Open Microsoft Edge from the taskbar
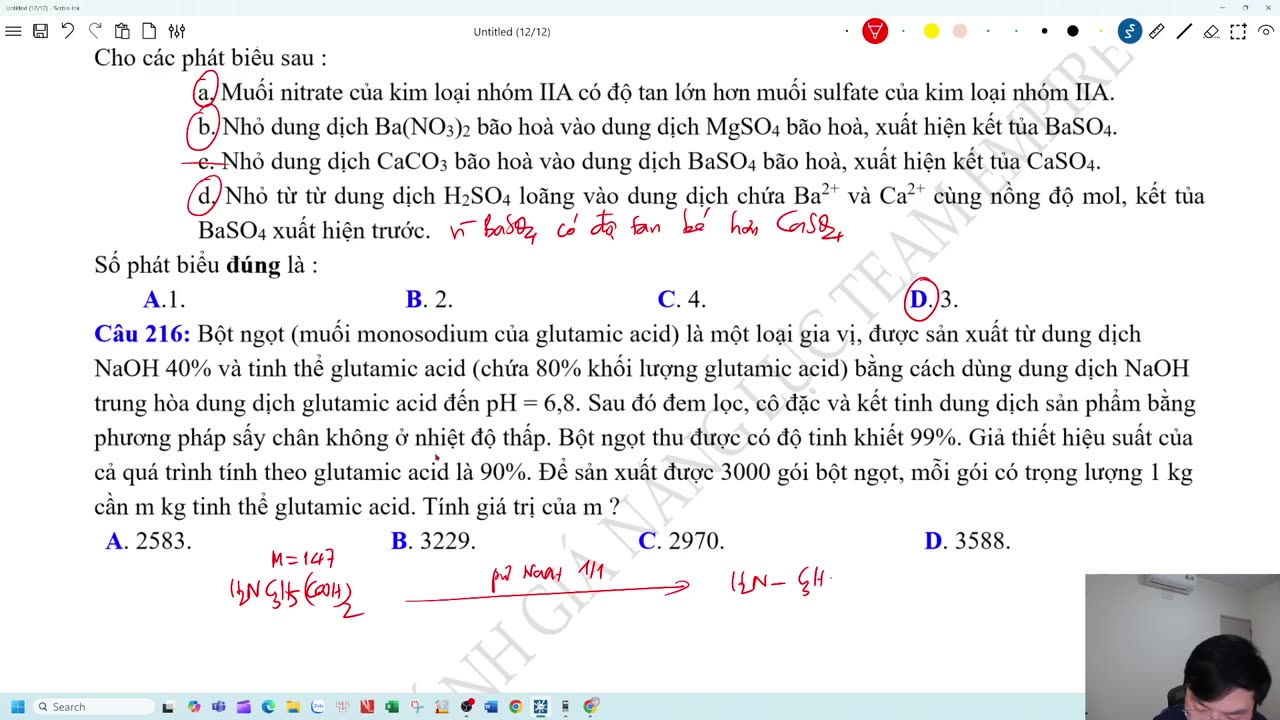This screenshot has width=1280, height=720. point(268,707)
